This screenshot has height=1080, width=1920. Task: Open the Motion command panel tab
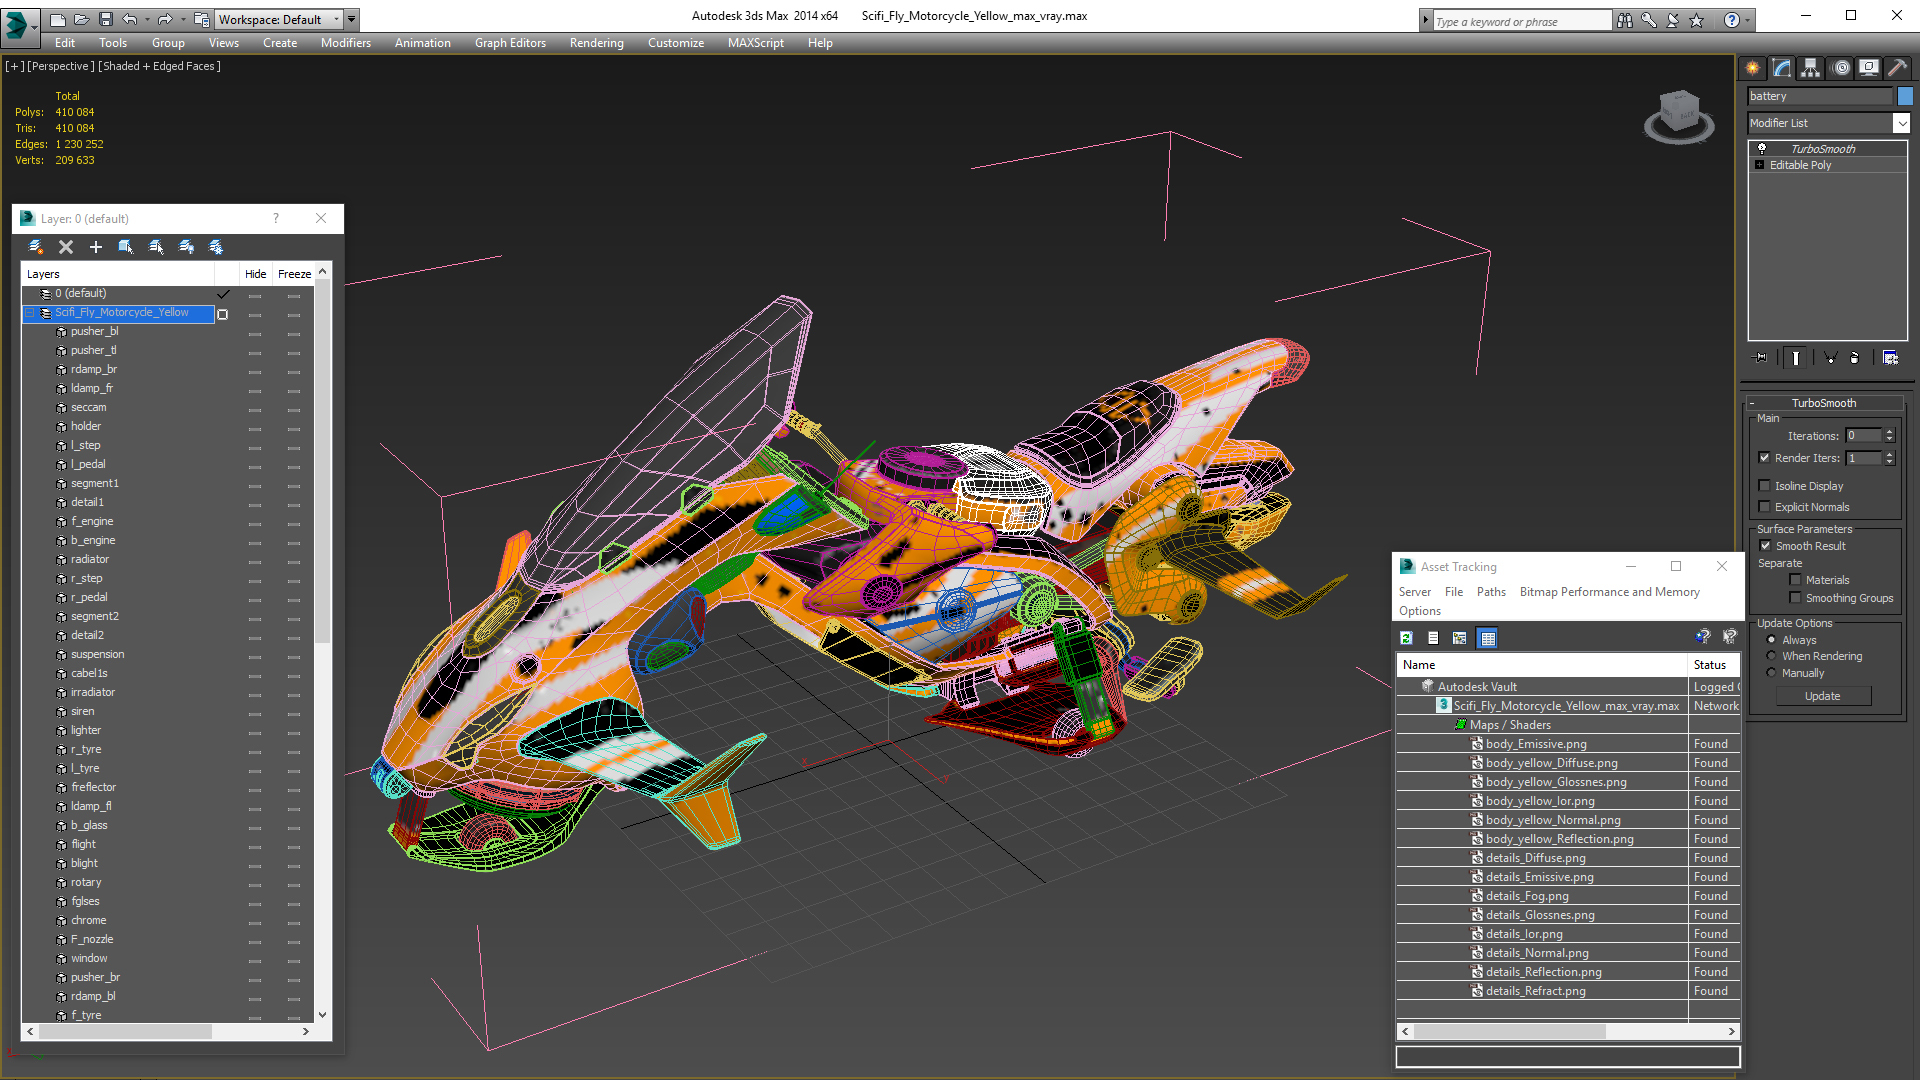coord(1840,68)
